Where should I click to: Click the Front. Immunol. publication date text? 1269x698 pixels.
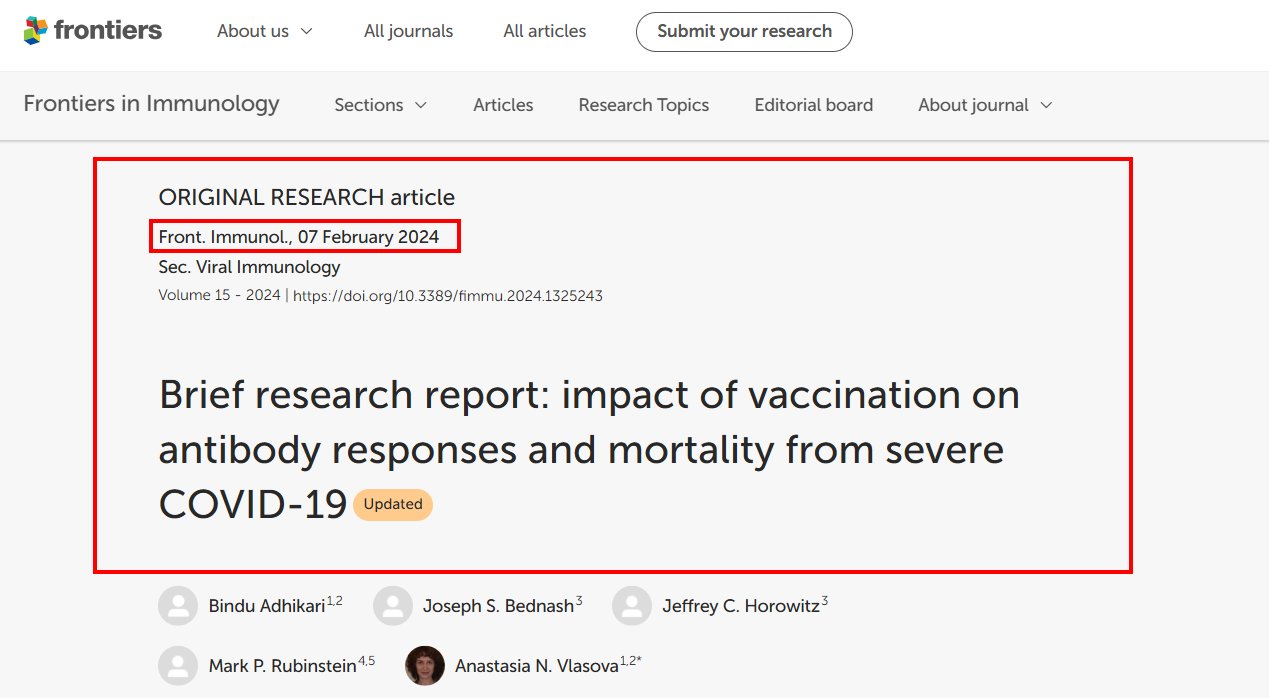[x=299, y=237]
